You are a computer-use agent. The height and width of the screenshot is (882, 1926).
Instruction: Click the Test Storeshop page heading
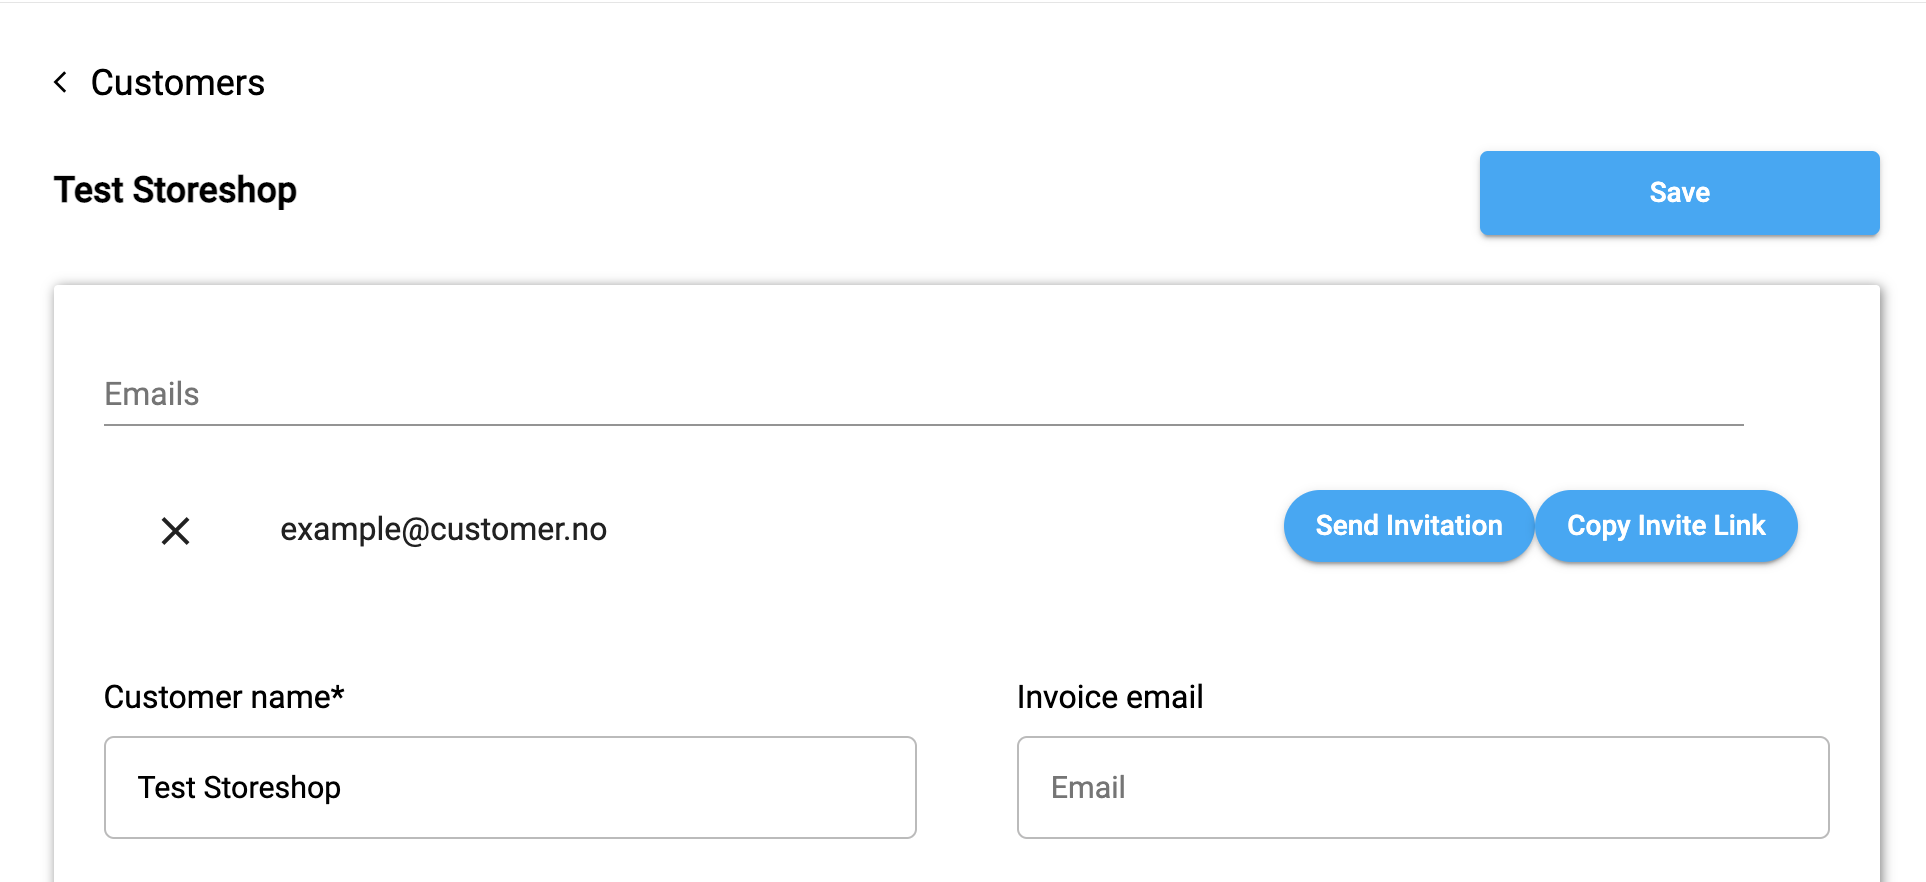tap(175, 190)
